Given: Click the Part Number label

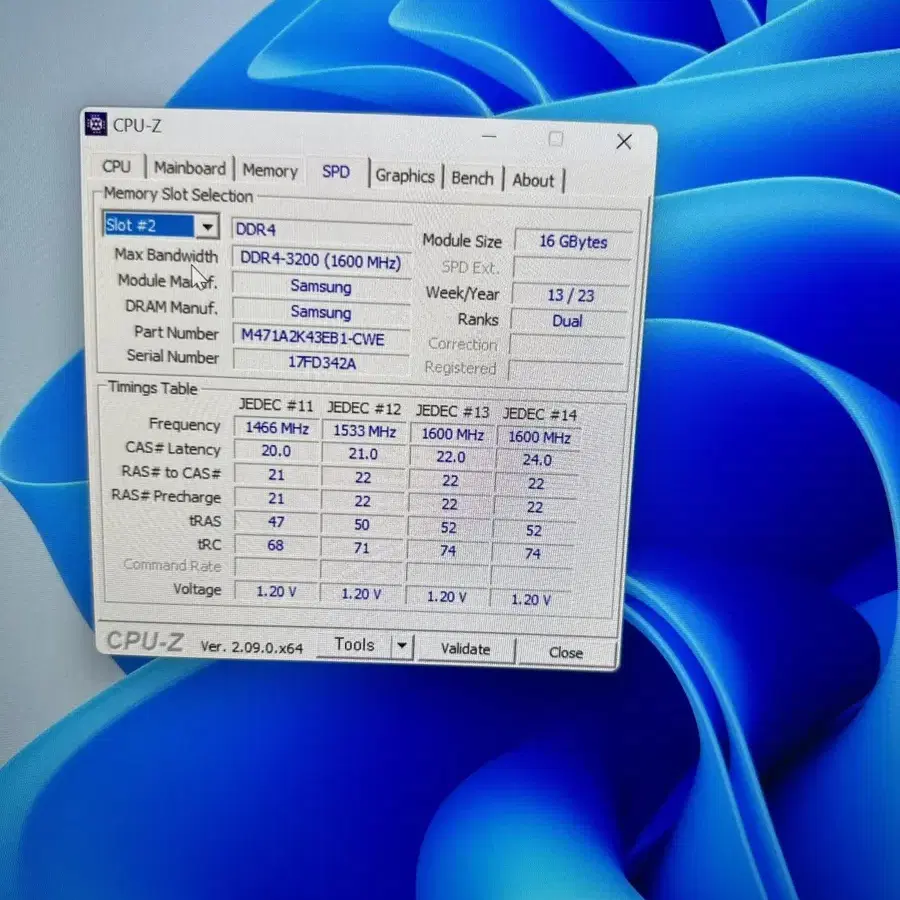Looking at the screenshot, I should pos(176,333).
